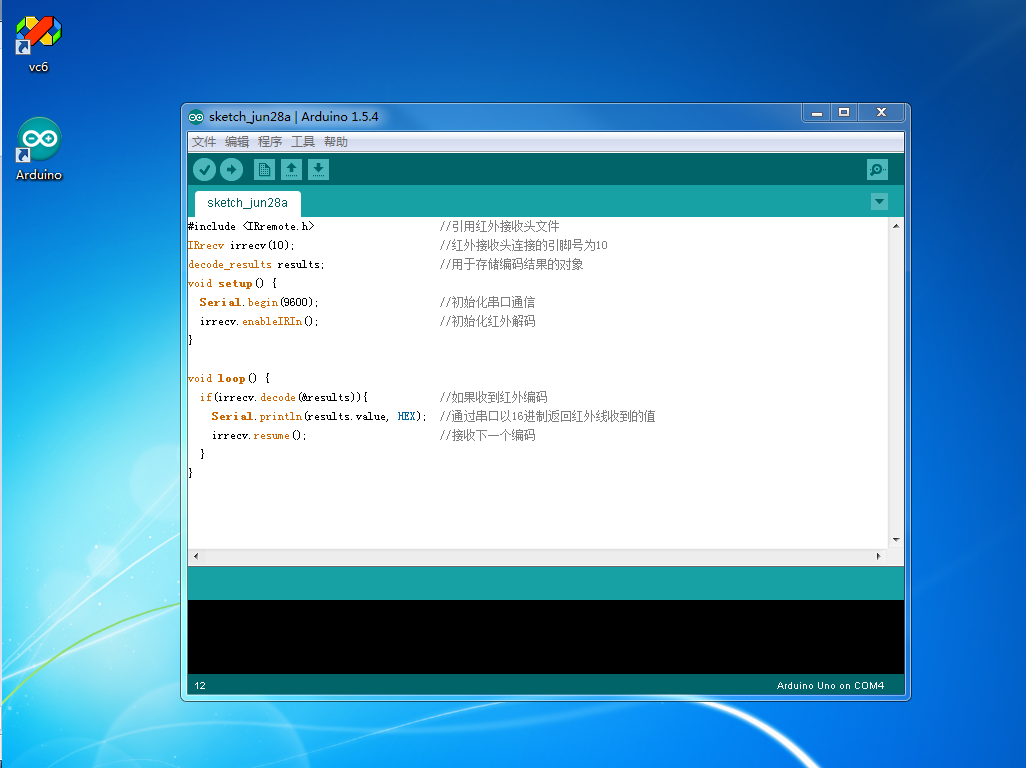The image size is (1026, 768).
Task: Click Arduino Uno on COM4 status text
Action: [x=830, y=686]
